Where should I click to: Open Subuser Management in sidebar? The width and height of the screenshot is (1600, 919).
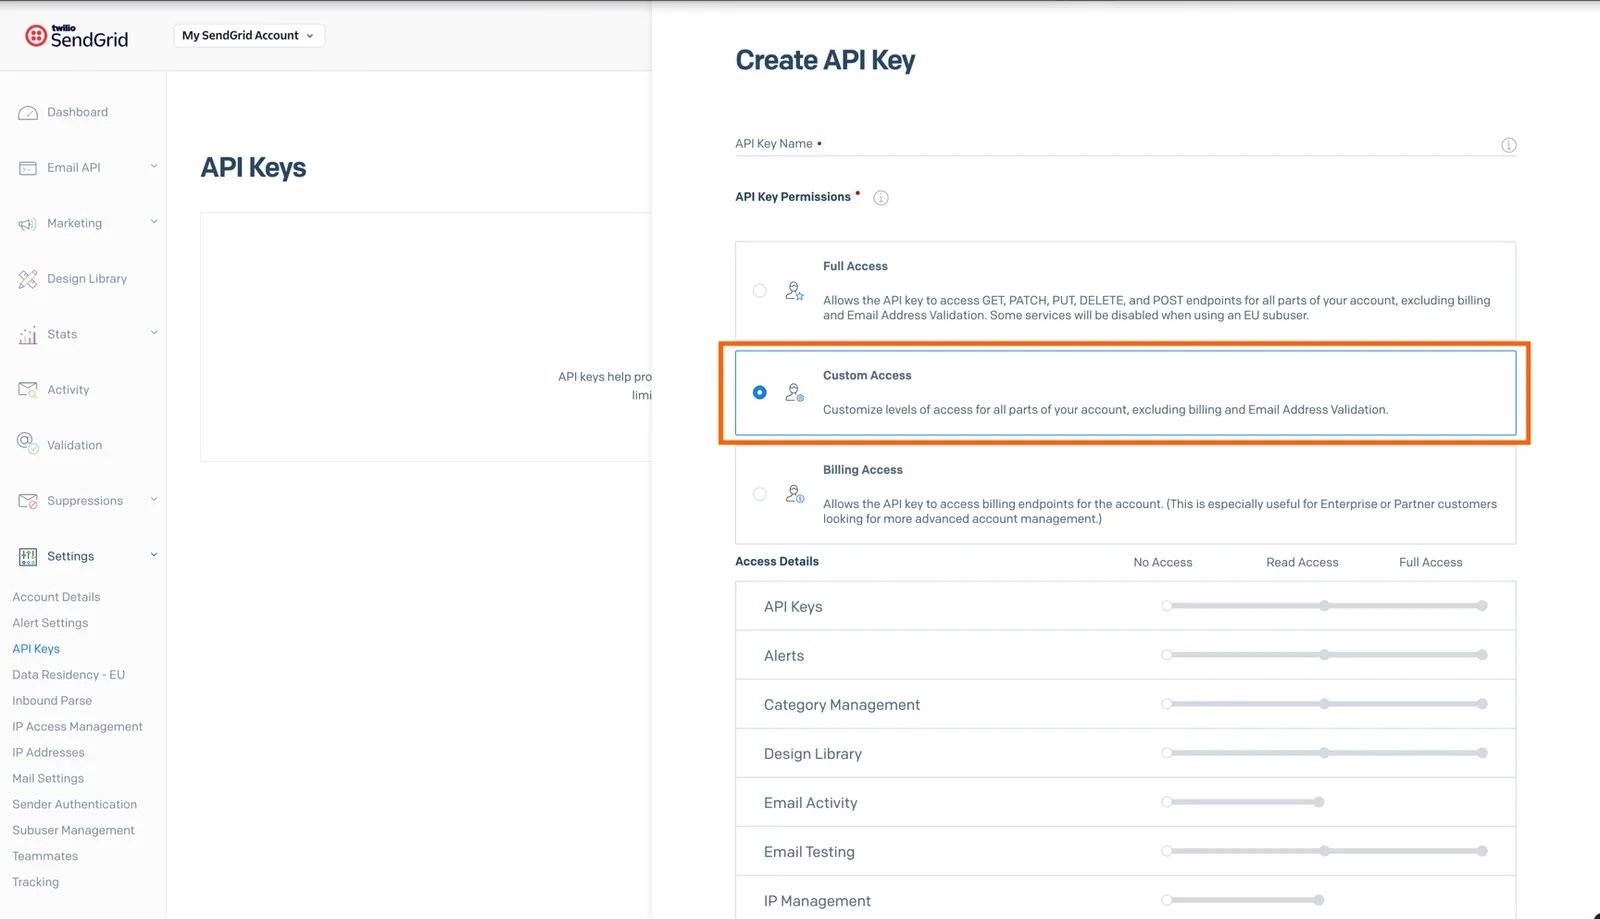(x=73, y=831)
